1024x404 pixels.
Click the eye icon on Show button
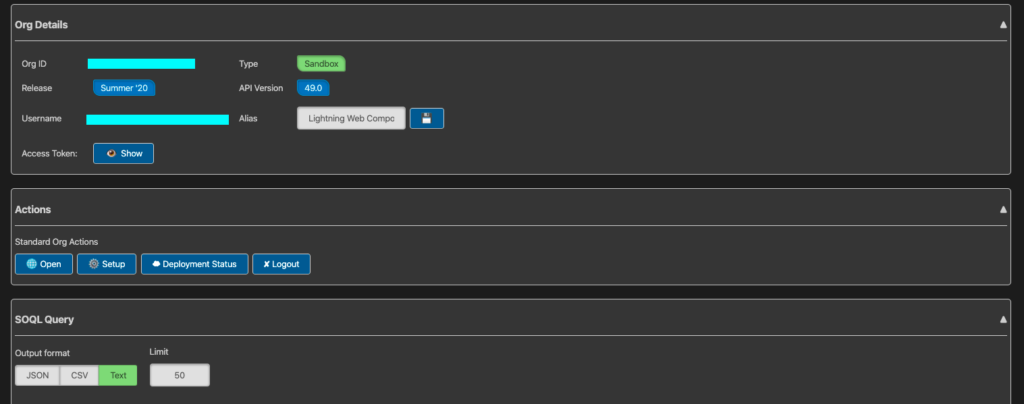111,153
